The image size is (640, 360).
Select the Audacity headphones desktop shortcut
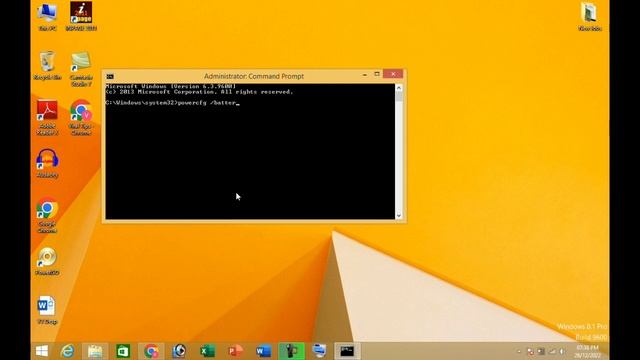47,163
